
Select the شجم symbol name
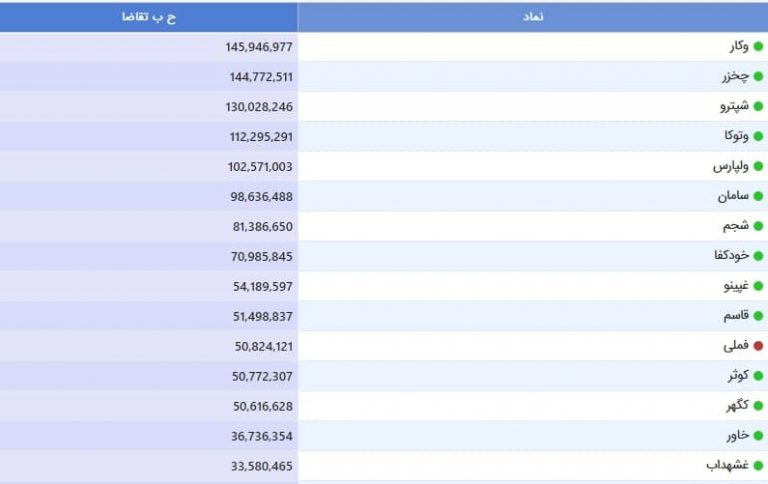[x=736, y=226]
